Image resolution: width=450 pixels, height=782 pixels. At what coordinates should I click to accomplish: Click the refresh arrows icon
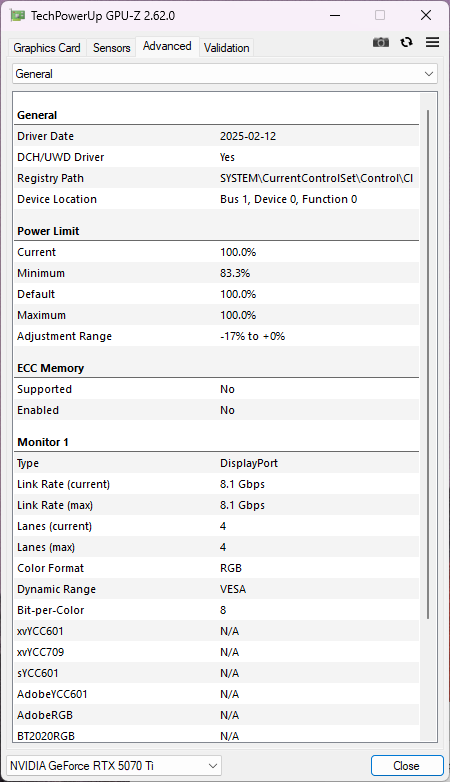coord(407,42)
